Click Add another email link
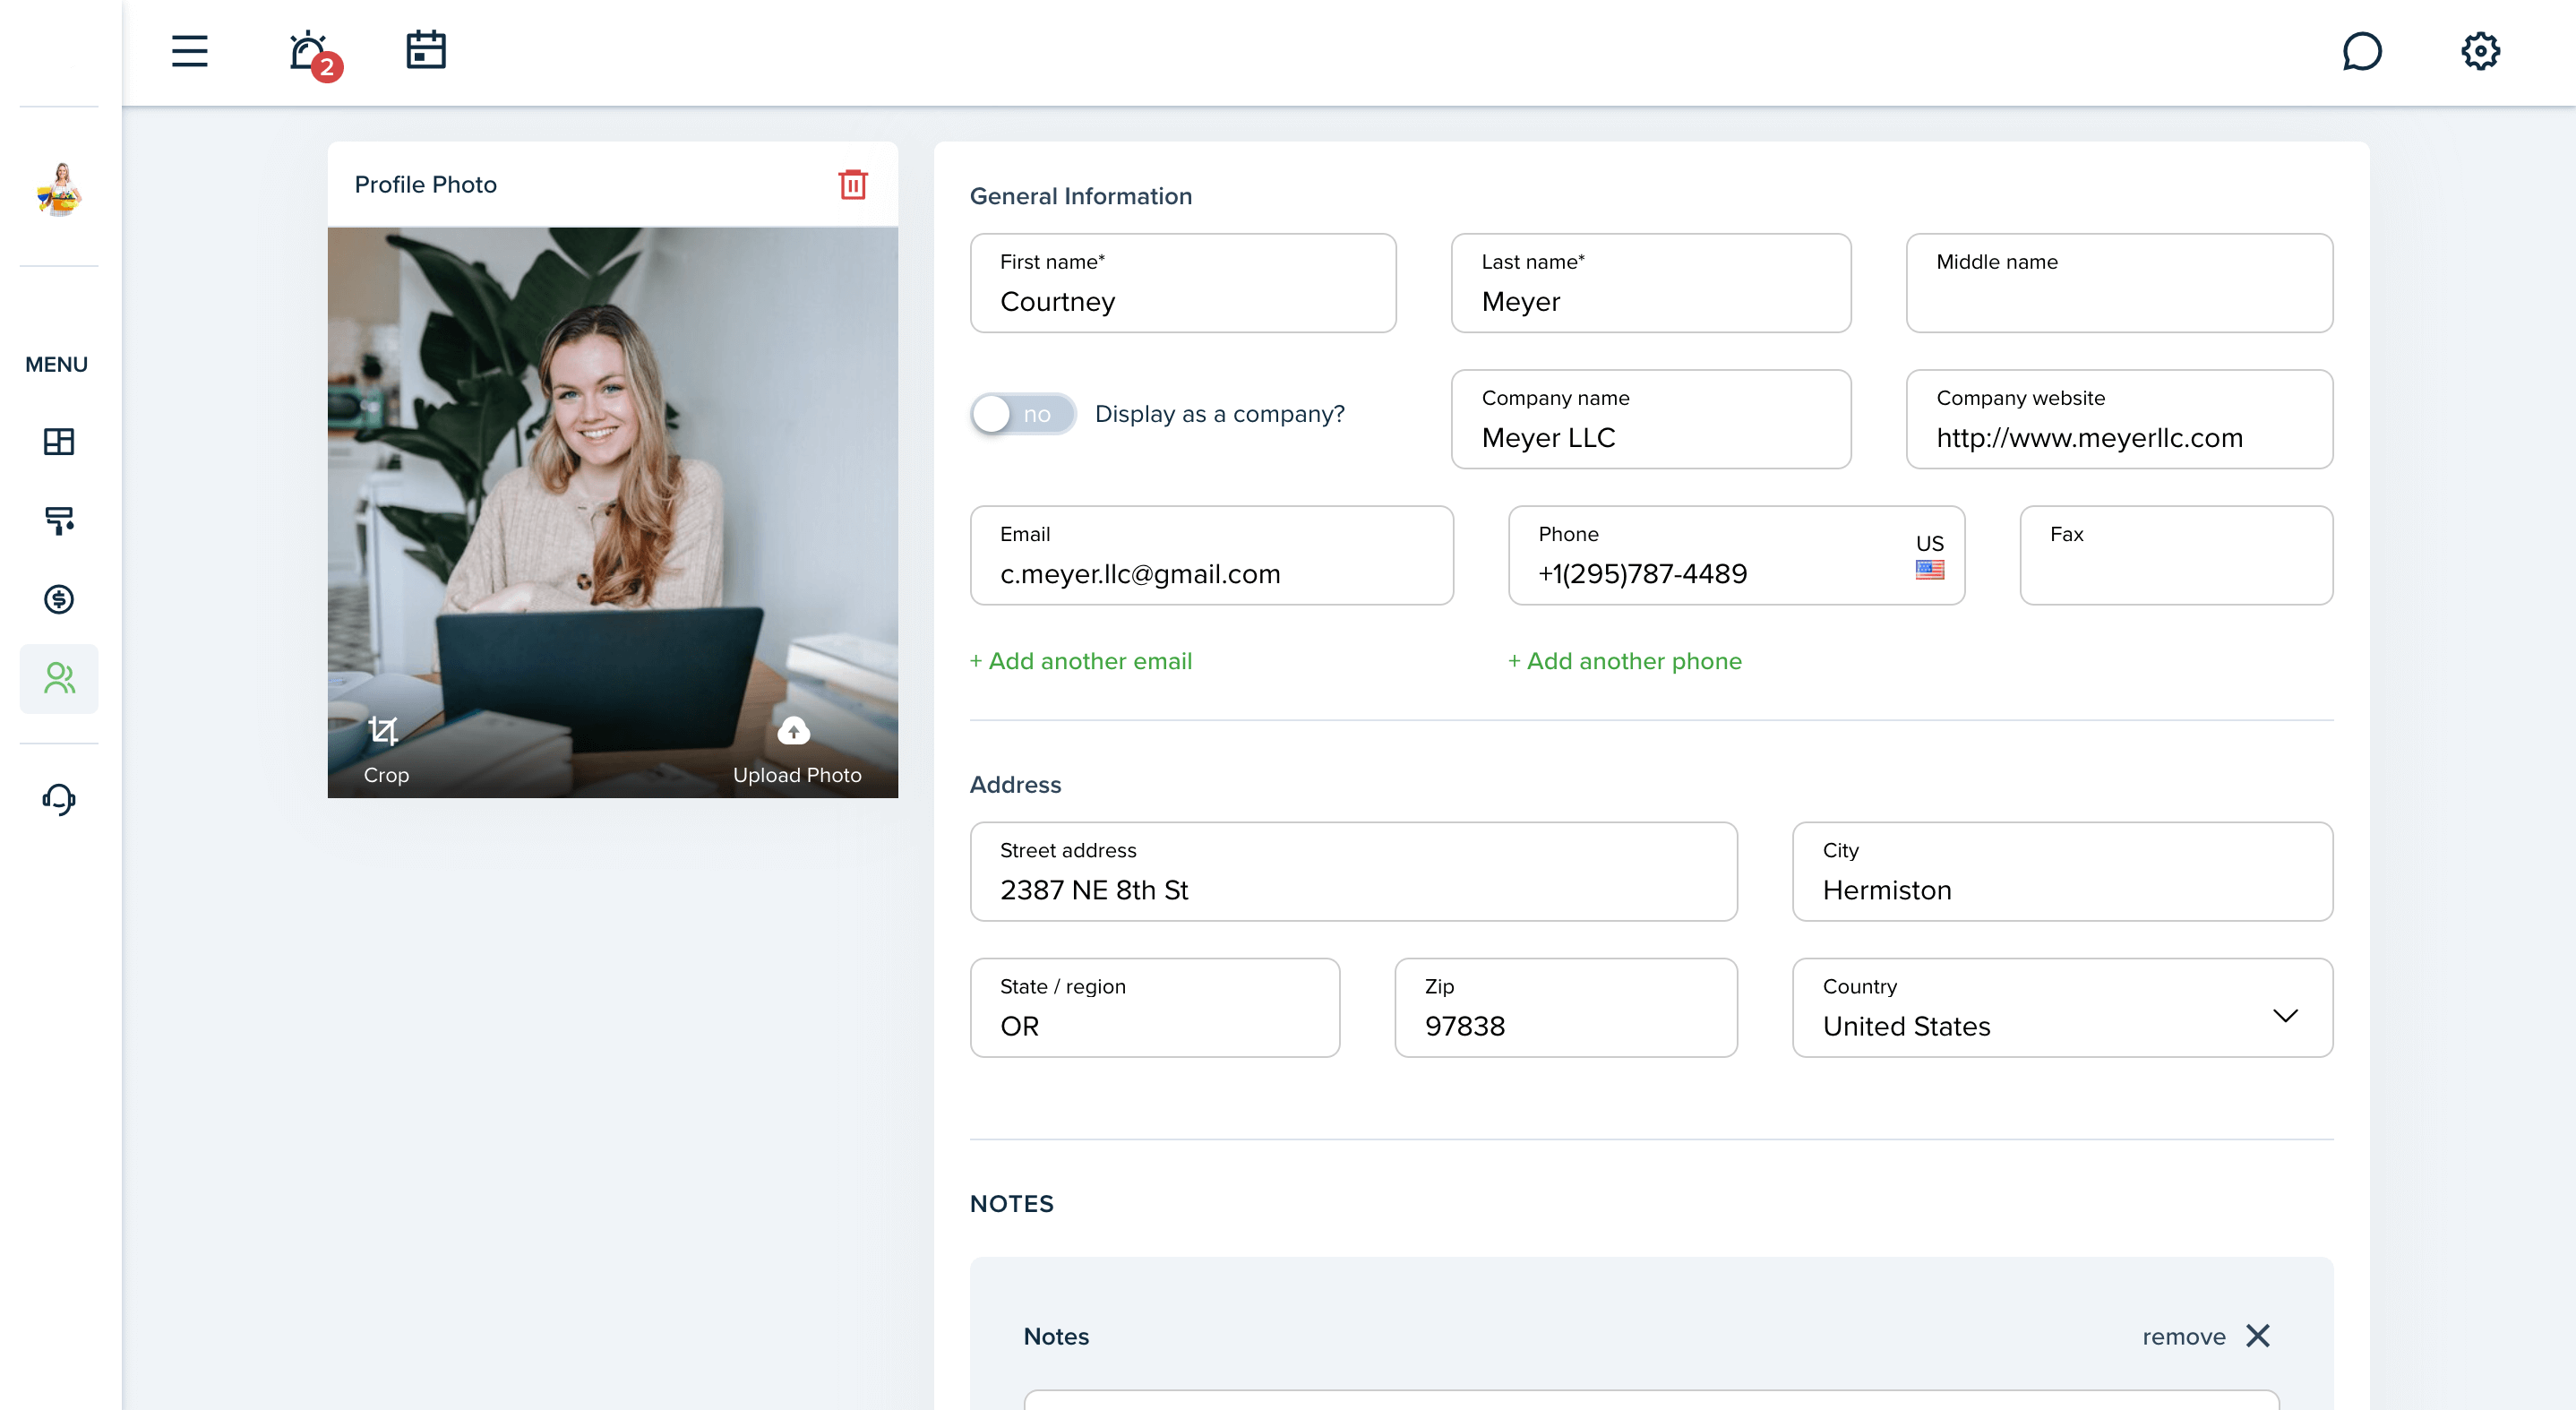 pyautogui.click(x=1081, y=661)
